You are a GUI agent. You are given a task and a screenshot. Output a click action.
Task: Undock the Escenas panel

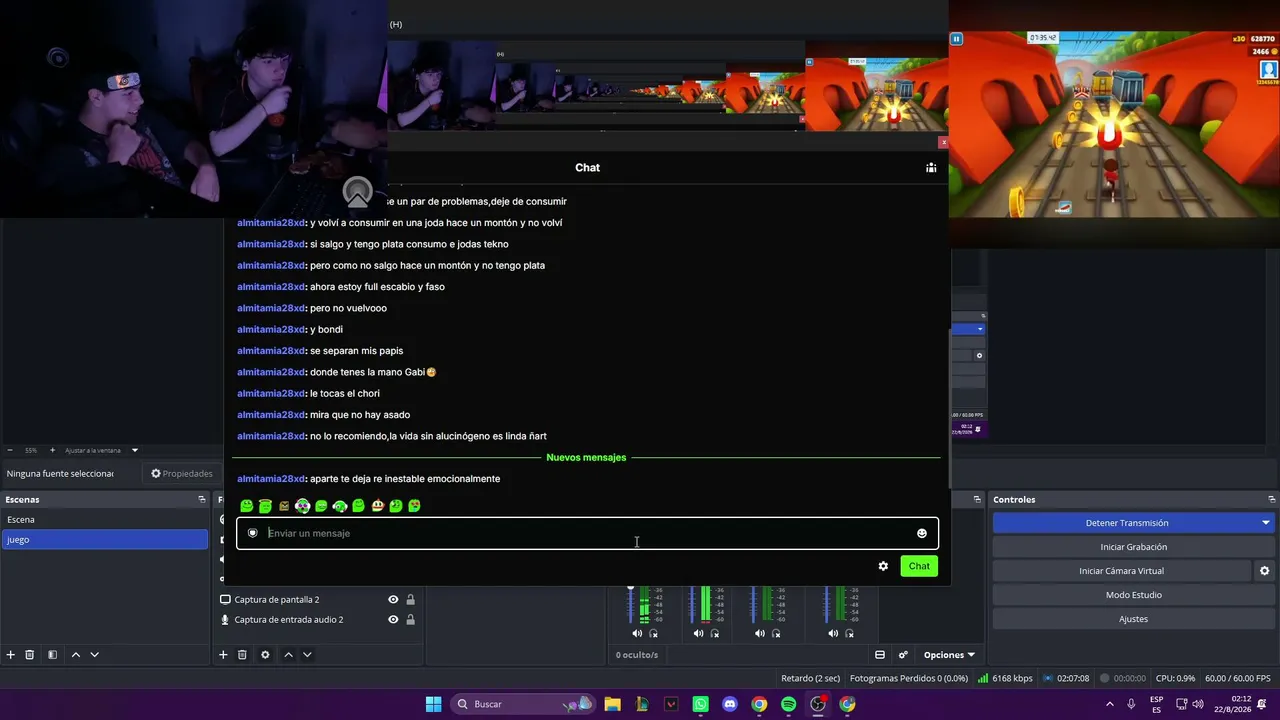tap(202, 499)
